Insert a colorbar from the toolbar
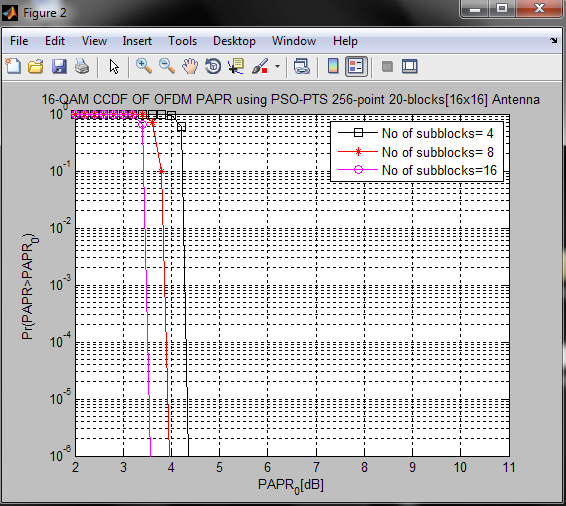The width and height of the screenshot is (566, 506). [x=333, y=66]
